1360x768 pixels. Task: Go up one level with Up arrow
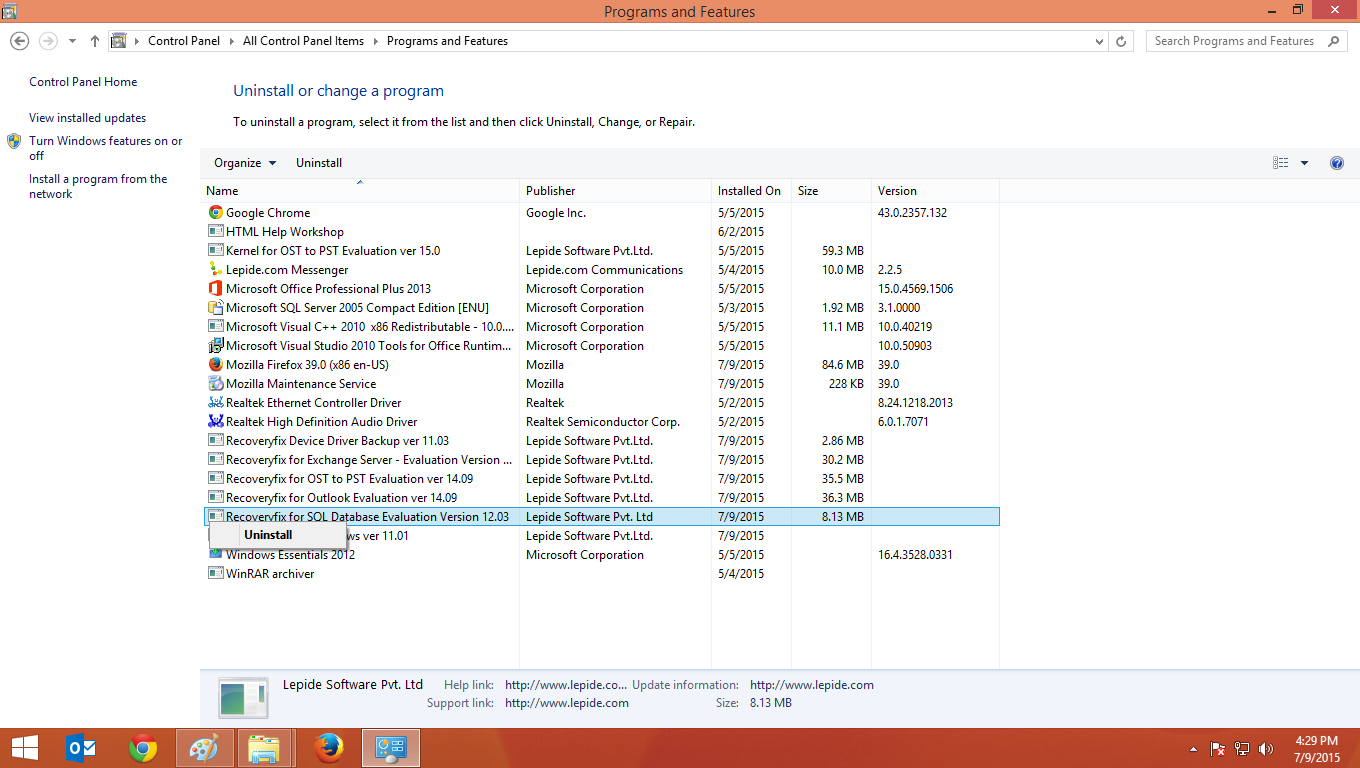(x=95, y=41)
